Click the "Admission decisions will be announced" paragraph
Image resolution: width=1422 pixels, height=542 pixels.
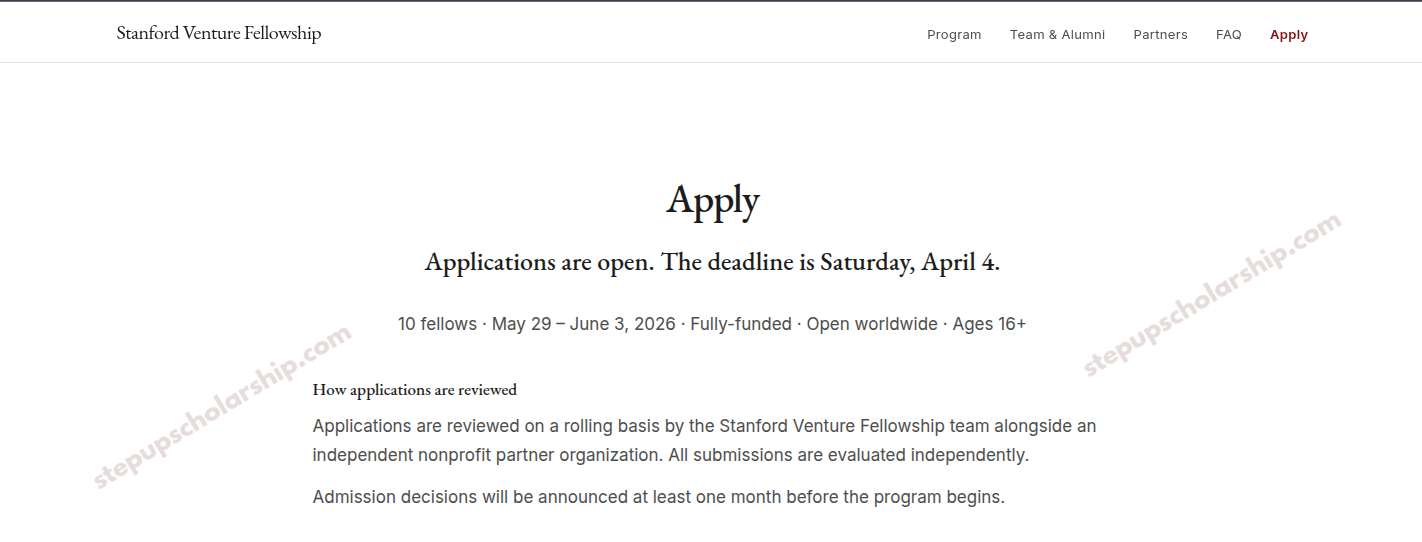(x=658, y=497)
